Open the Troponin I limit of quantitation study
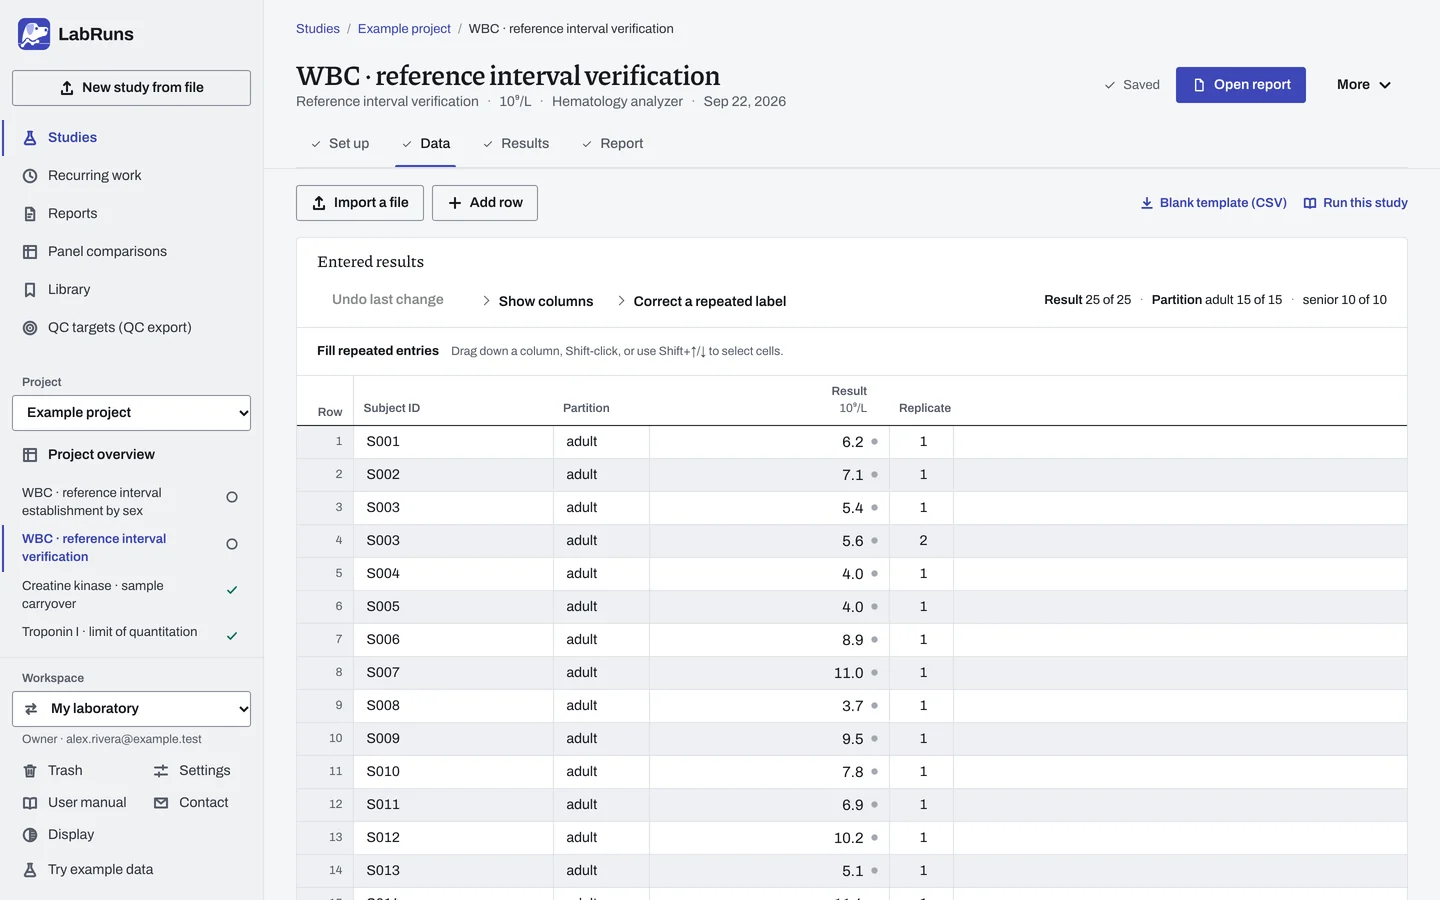1440x900 pixels. (130, 632)
